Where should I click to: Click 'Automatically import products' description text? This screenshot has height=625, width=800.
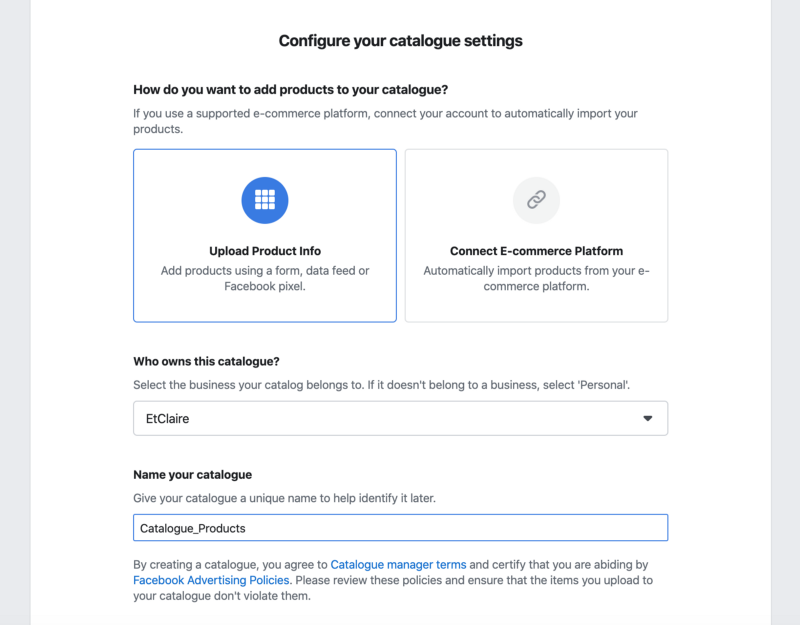coord(536,278)
